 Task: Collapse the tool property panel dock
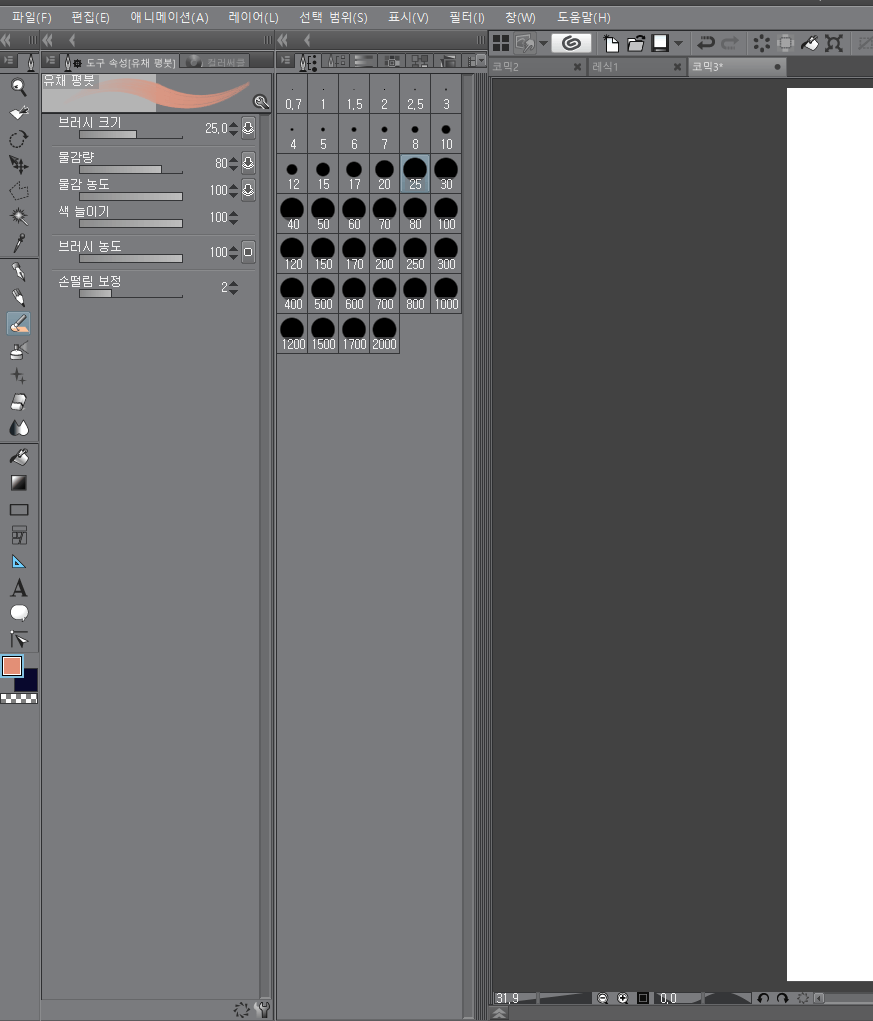pyautogui.click(x=48, y=40)
